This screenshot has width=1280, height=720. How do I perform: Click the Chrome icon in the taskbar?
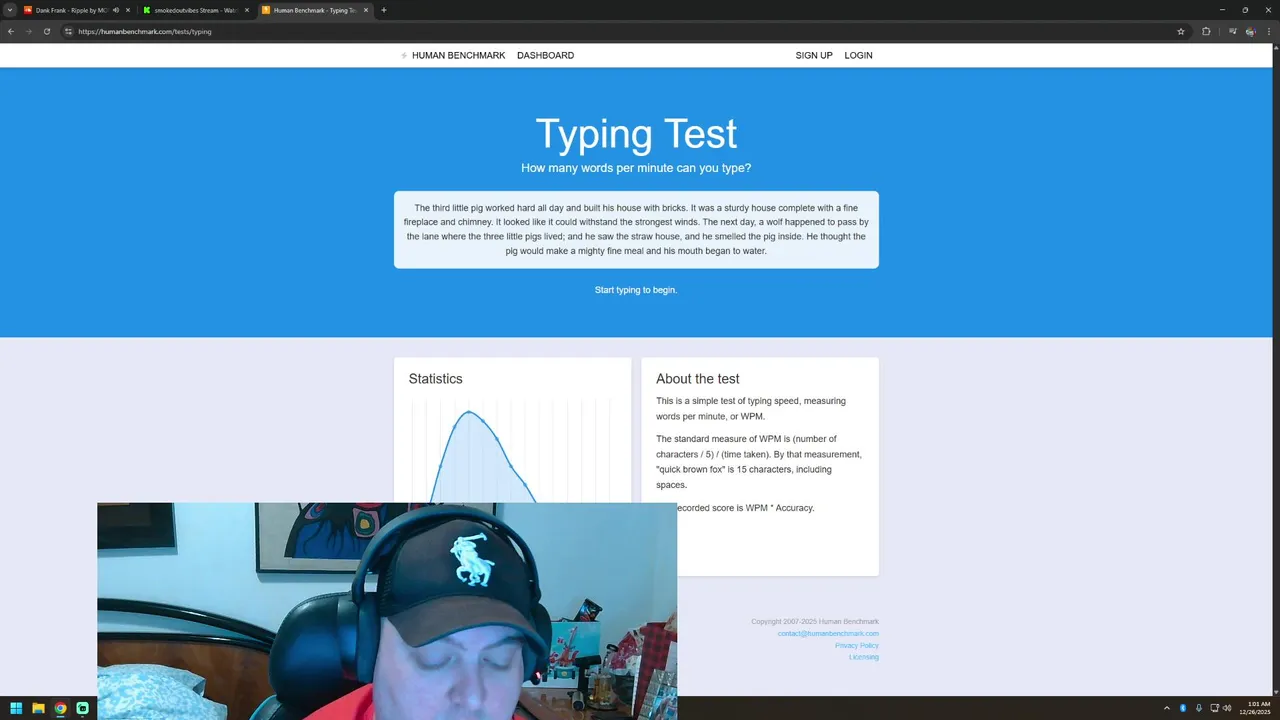click(60, 708)
